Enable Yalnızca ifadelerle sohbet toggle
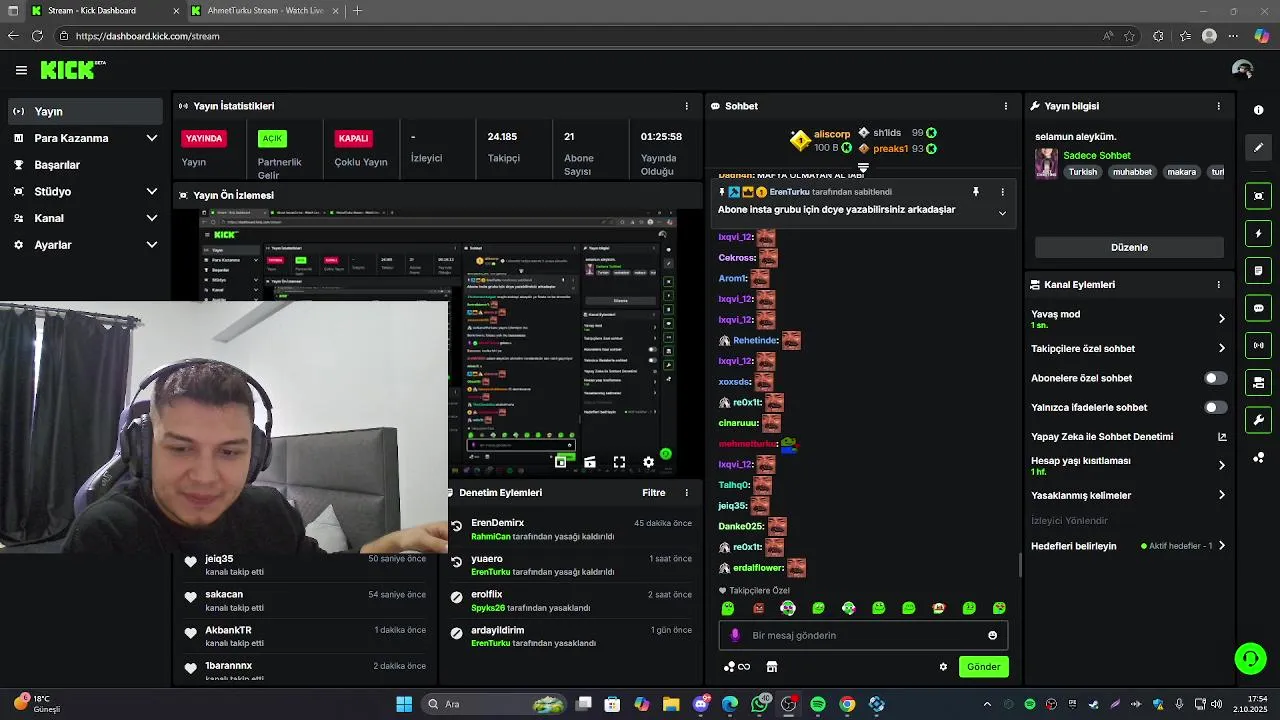Viewport: 1280px width, 720px height. tap(1215, 407)
